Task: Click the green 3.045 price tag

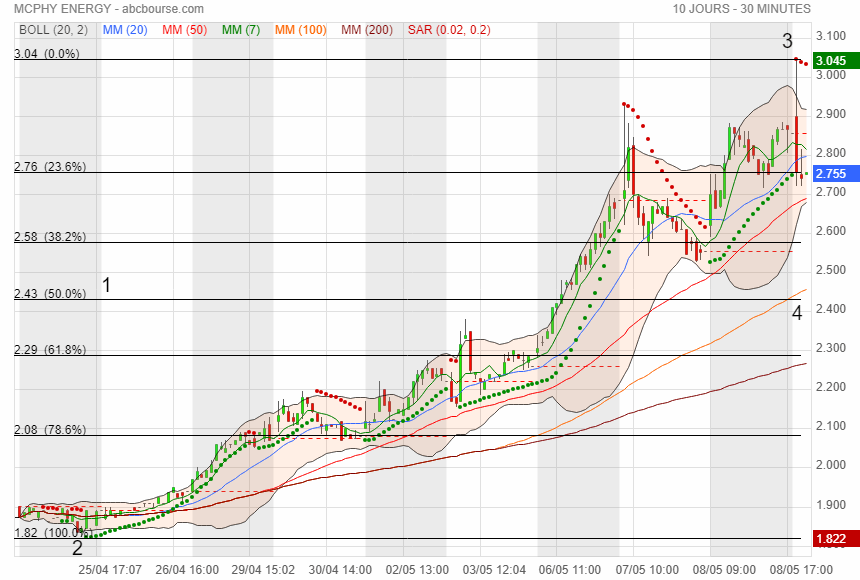Action: pos(836,61)
